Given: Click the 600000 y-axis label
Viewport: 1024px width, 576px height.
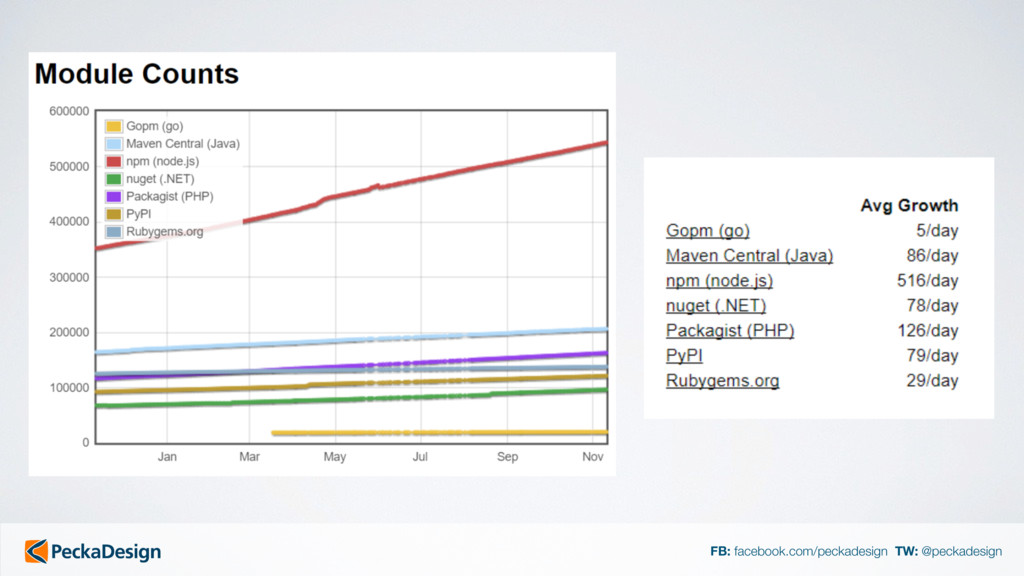Looking at the screenshot, I should tap(69, 111).
